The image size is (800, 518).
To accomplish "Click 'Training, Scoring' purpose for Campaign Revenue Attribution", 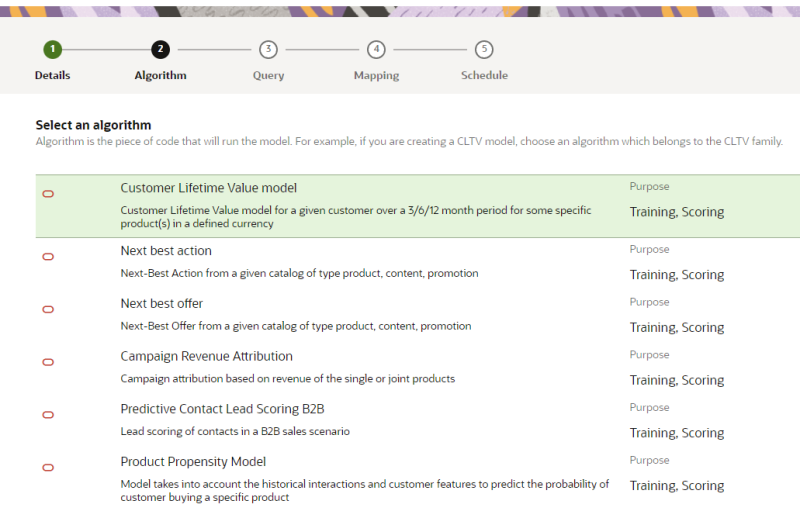I will 677,380.
